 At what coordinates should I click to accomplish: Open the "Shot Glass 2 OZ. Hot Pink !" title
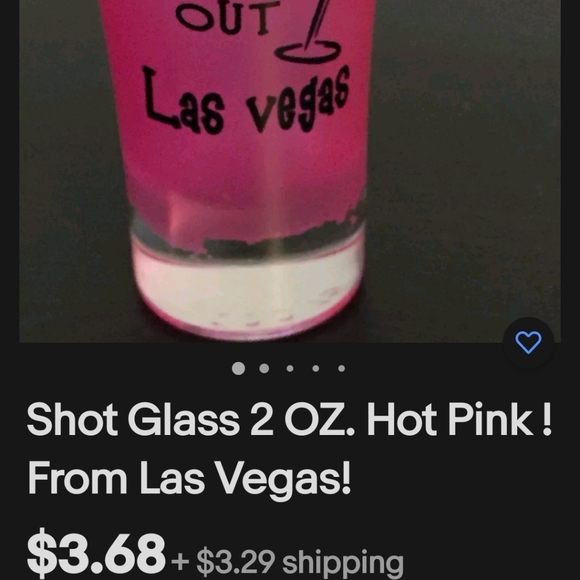click(x=289, y=420)
